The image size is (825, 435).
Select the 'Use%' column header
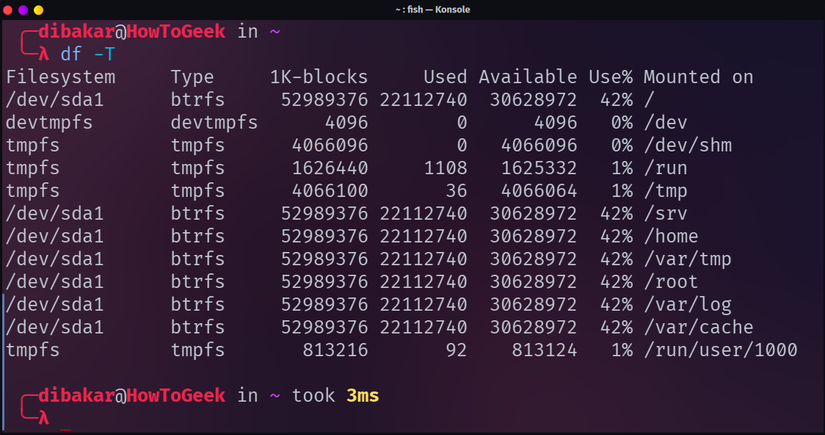click(610, 77)
